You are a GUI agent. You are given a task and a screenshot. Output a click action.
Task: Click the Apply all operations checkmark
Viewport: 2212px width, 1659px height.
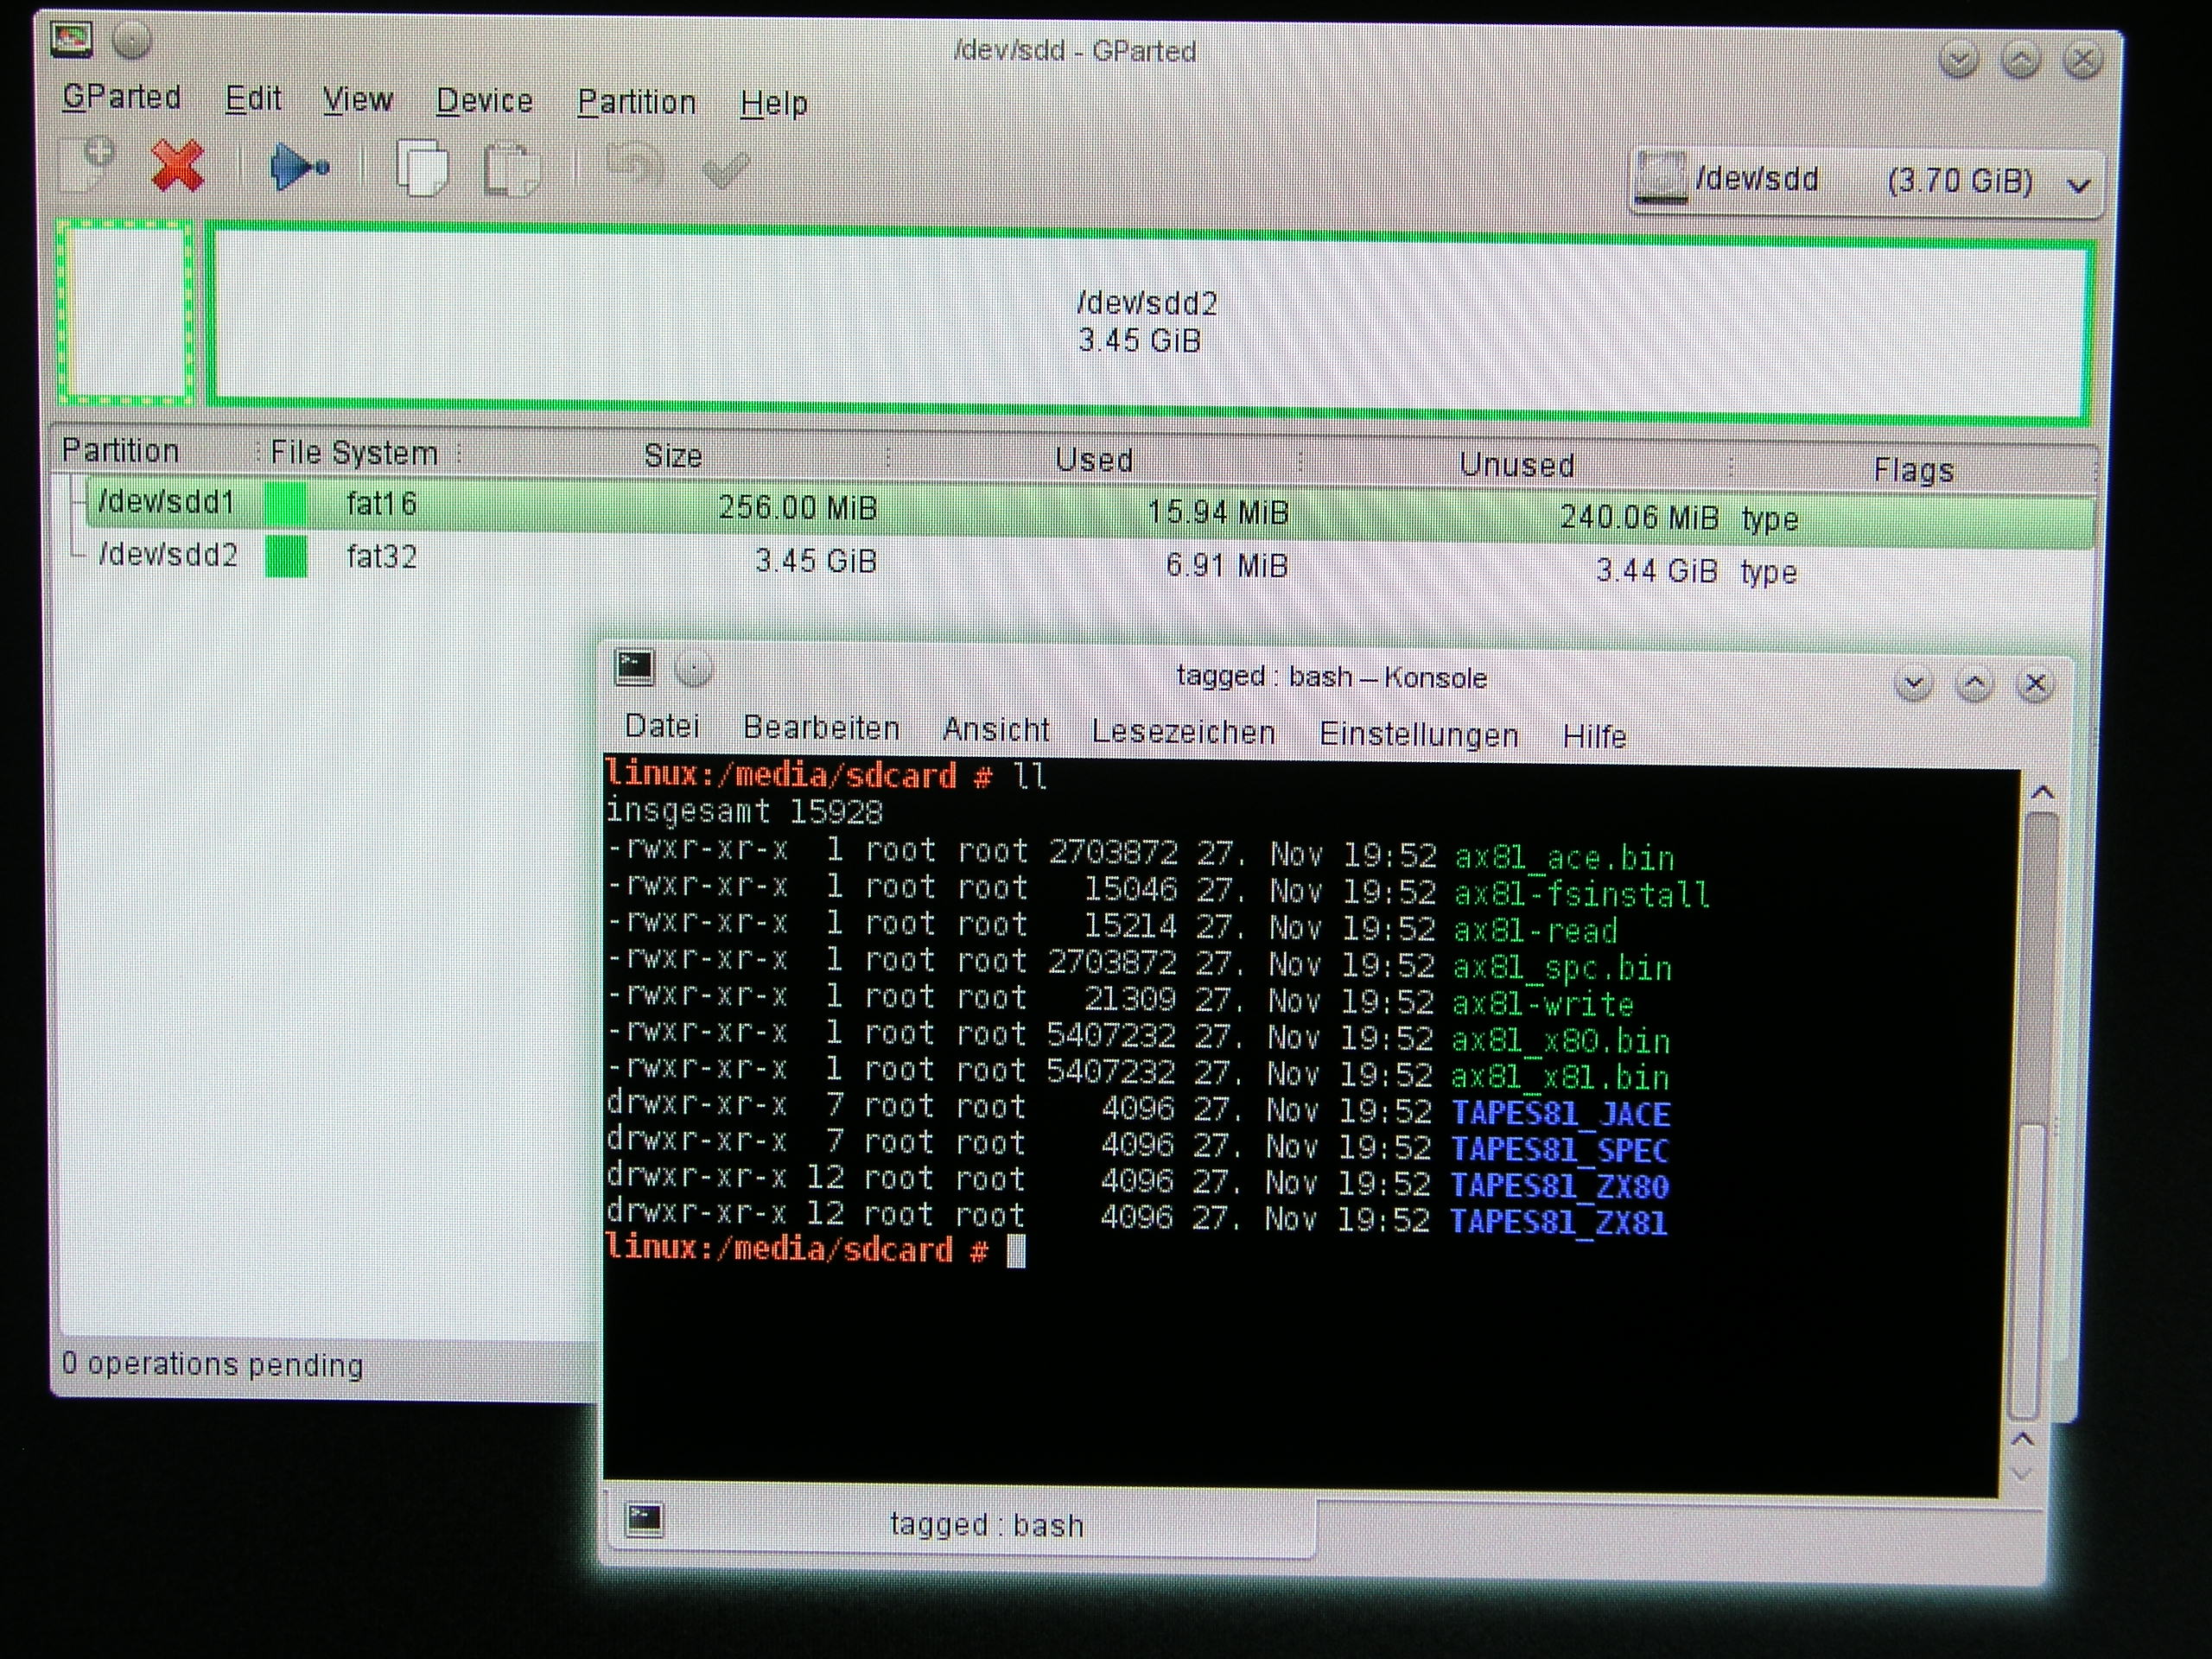pyautogui.click(x=726, y=170)
